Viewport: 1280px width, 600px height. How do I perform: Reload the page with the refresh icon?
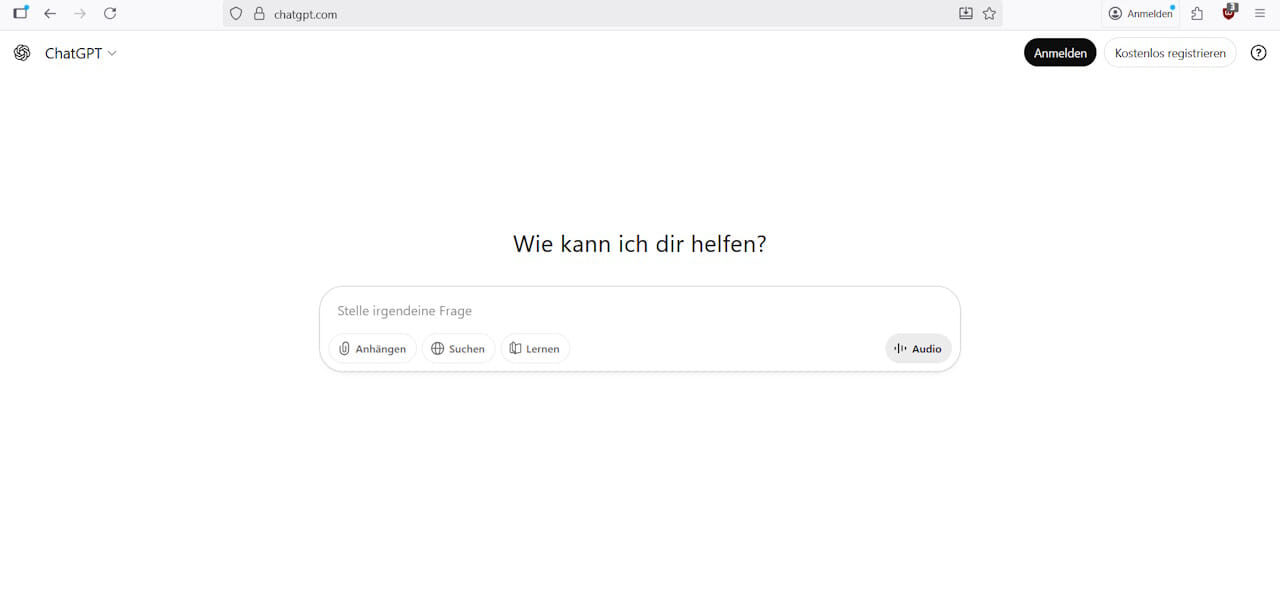(x=110, y=13)
